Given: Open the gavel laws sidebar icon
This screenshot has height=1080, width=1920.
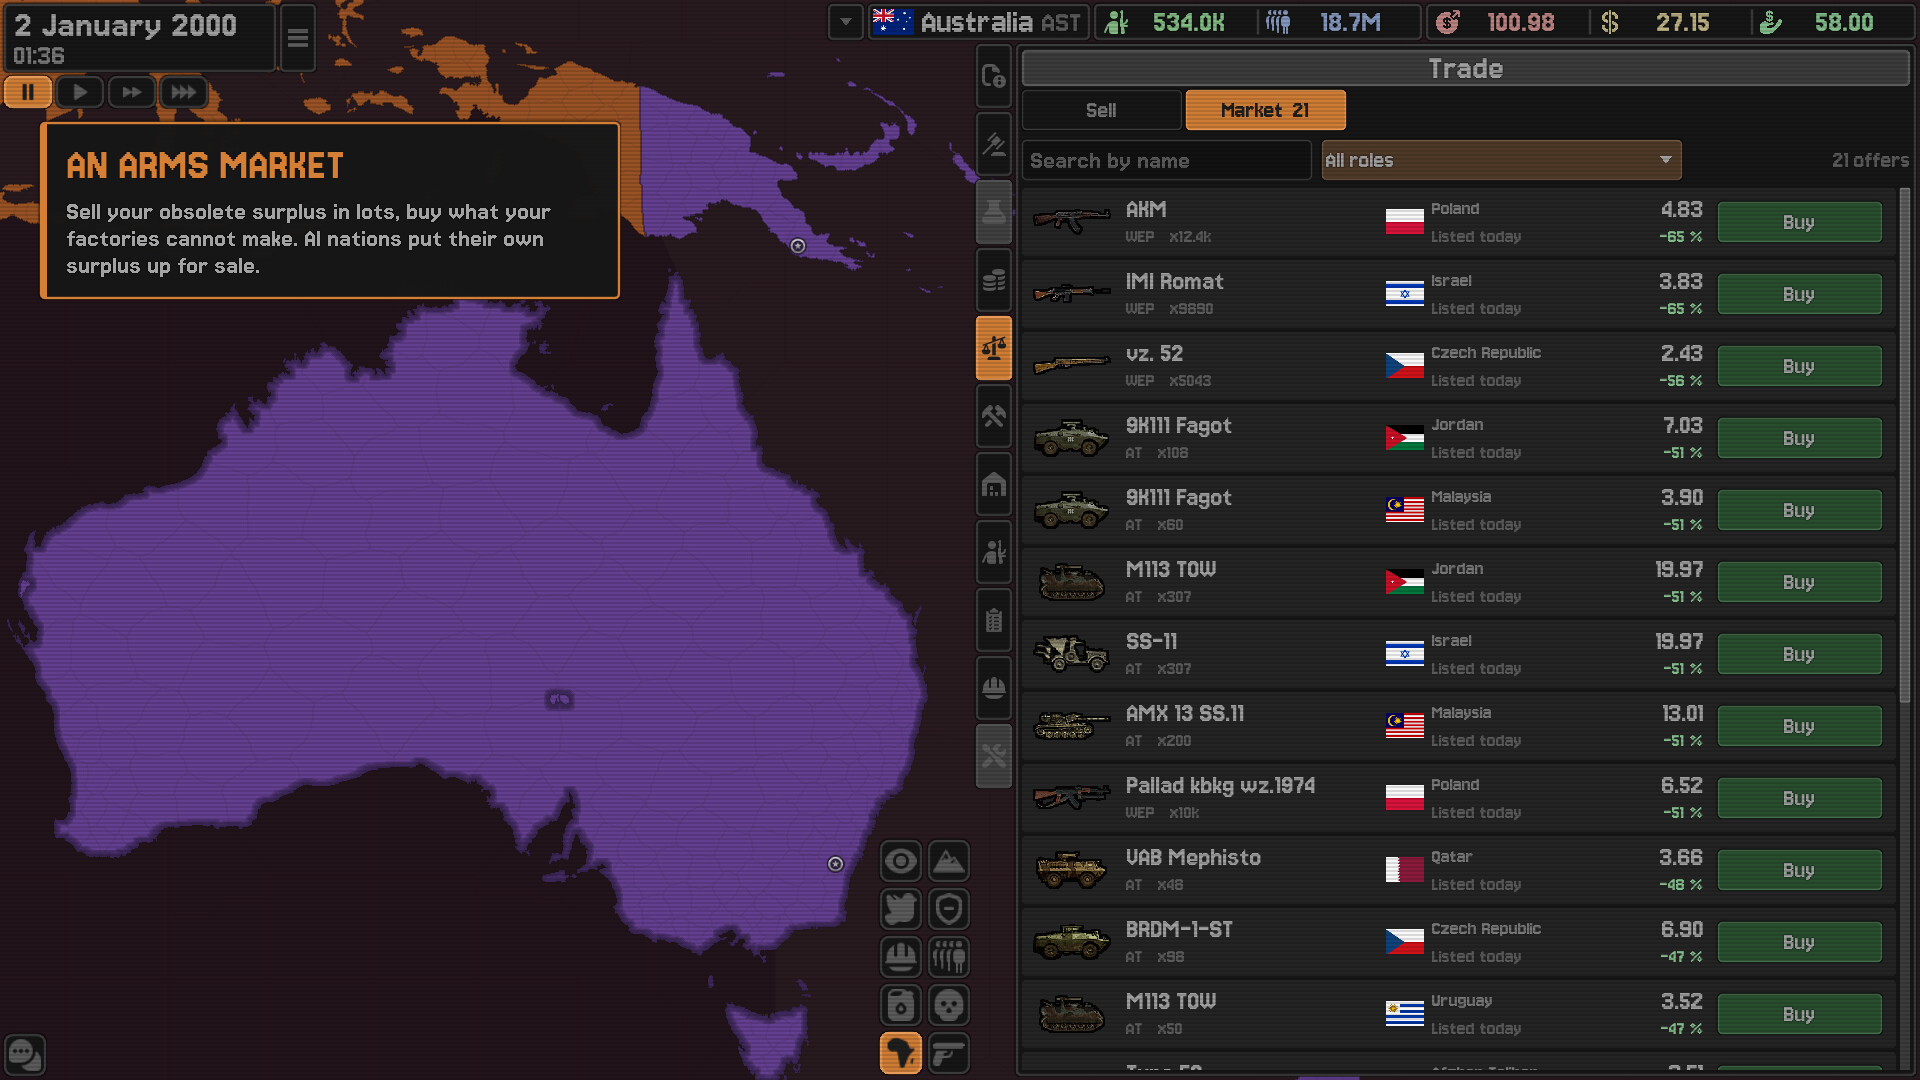Looking at the screenshot, I should pos(994,144).
